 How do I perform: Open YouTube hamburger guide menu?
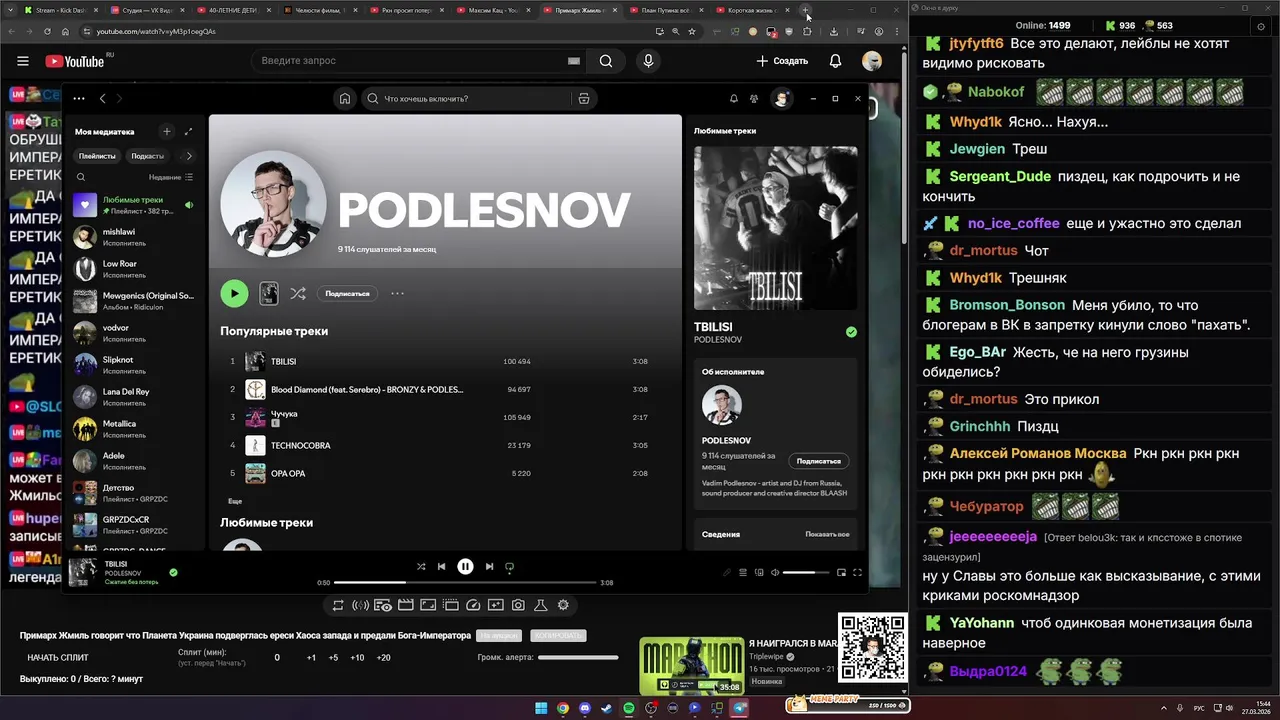pos(23,61)
